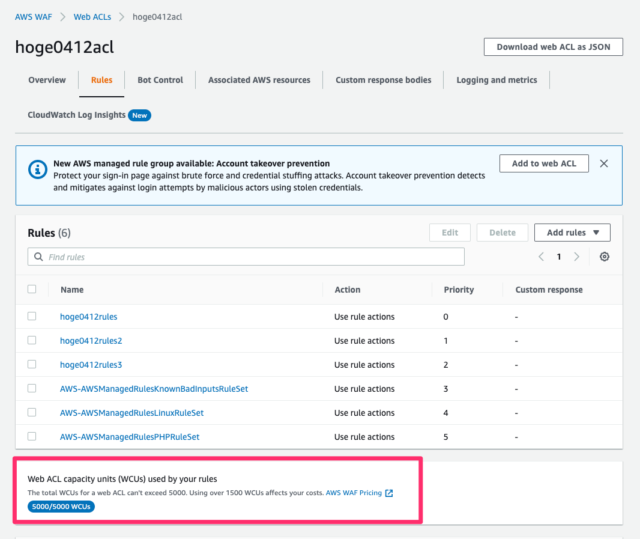Open the table preferences gear icon
The width and height of the screenshot is (640, 539).
click(604, 257)
